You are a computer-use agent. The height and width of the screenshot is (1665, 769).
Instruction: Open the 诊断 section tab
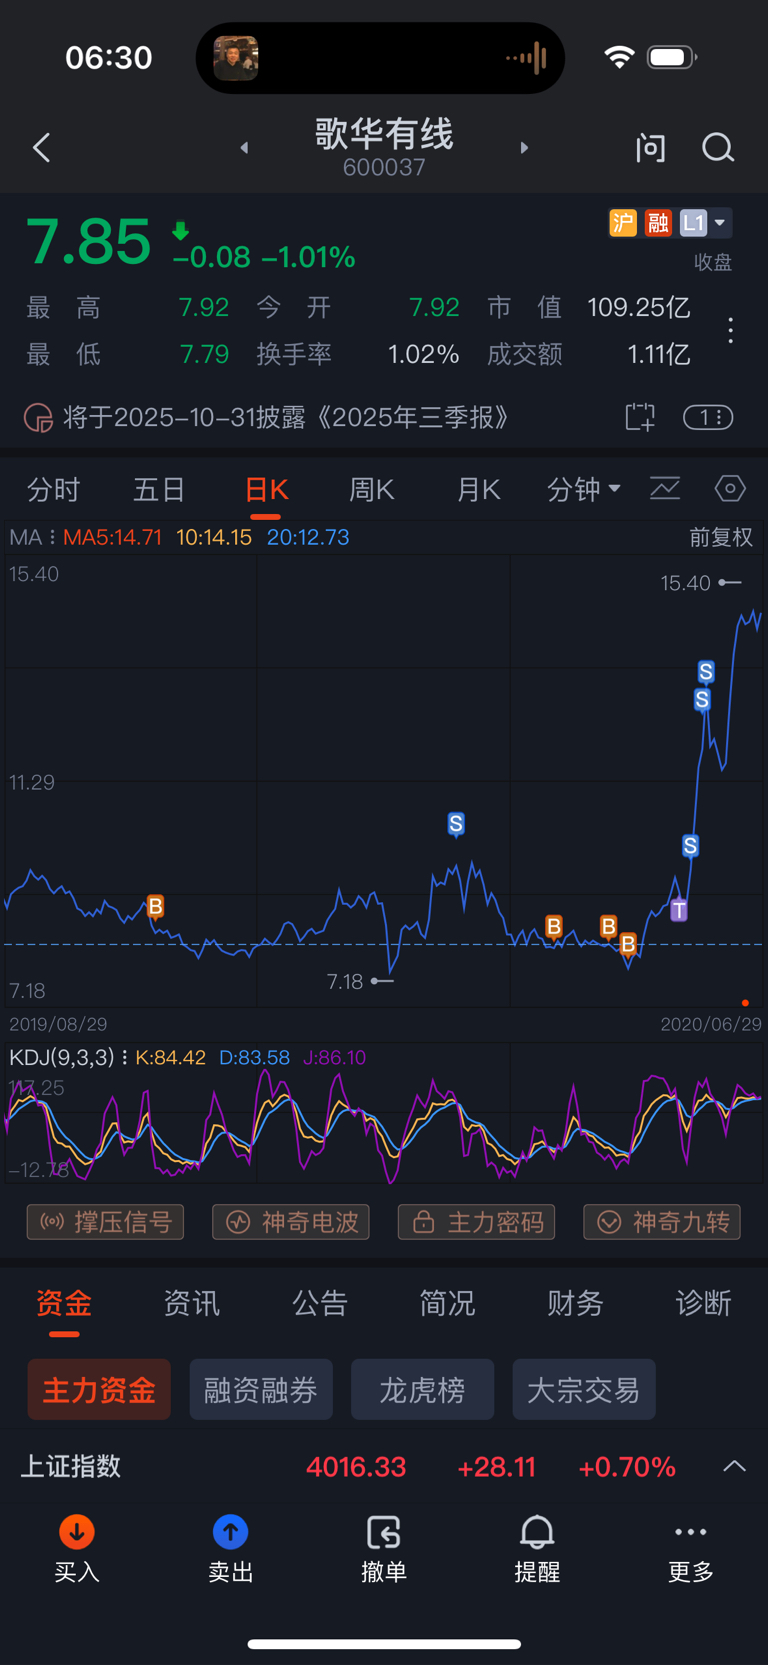click(x=703, y=1303)
